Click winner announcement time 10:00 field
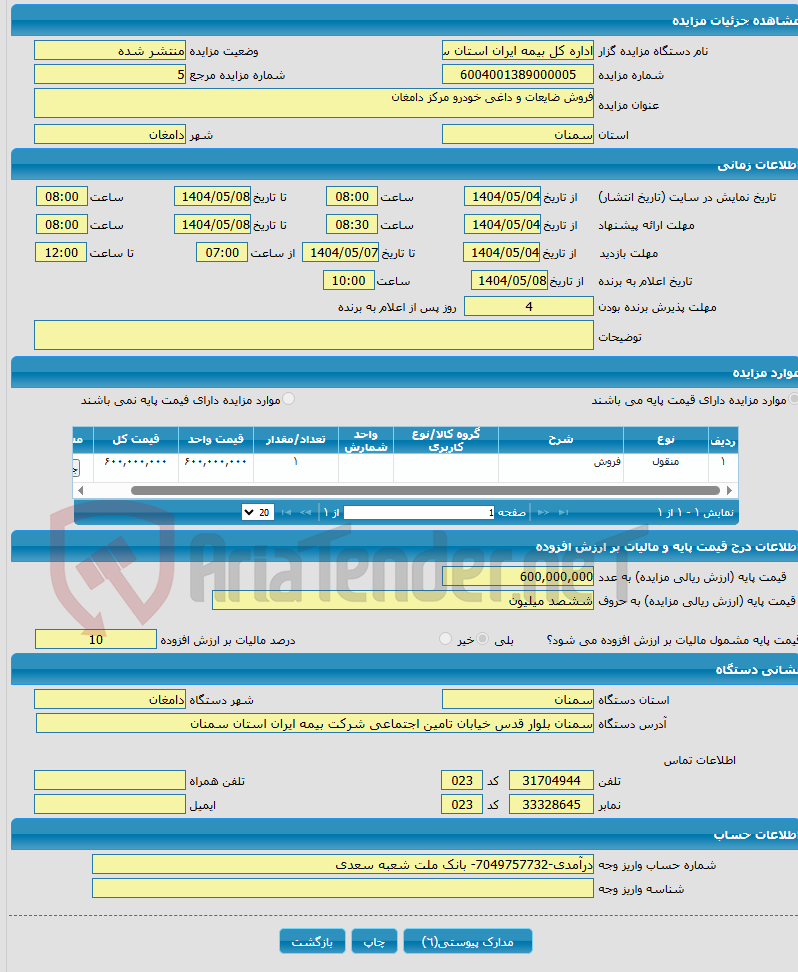 (x=348, y=281)
